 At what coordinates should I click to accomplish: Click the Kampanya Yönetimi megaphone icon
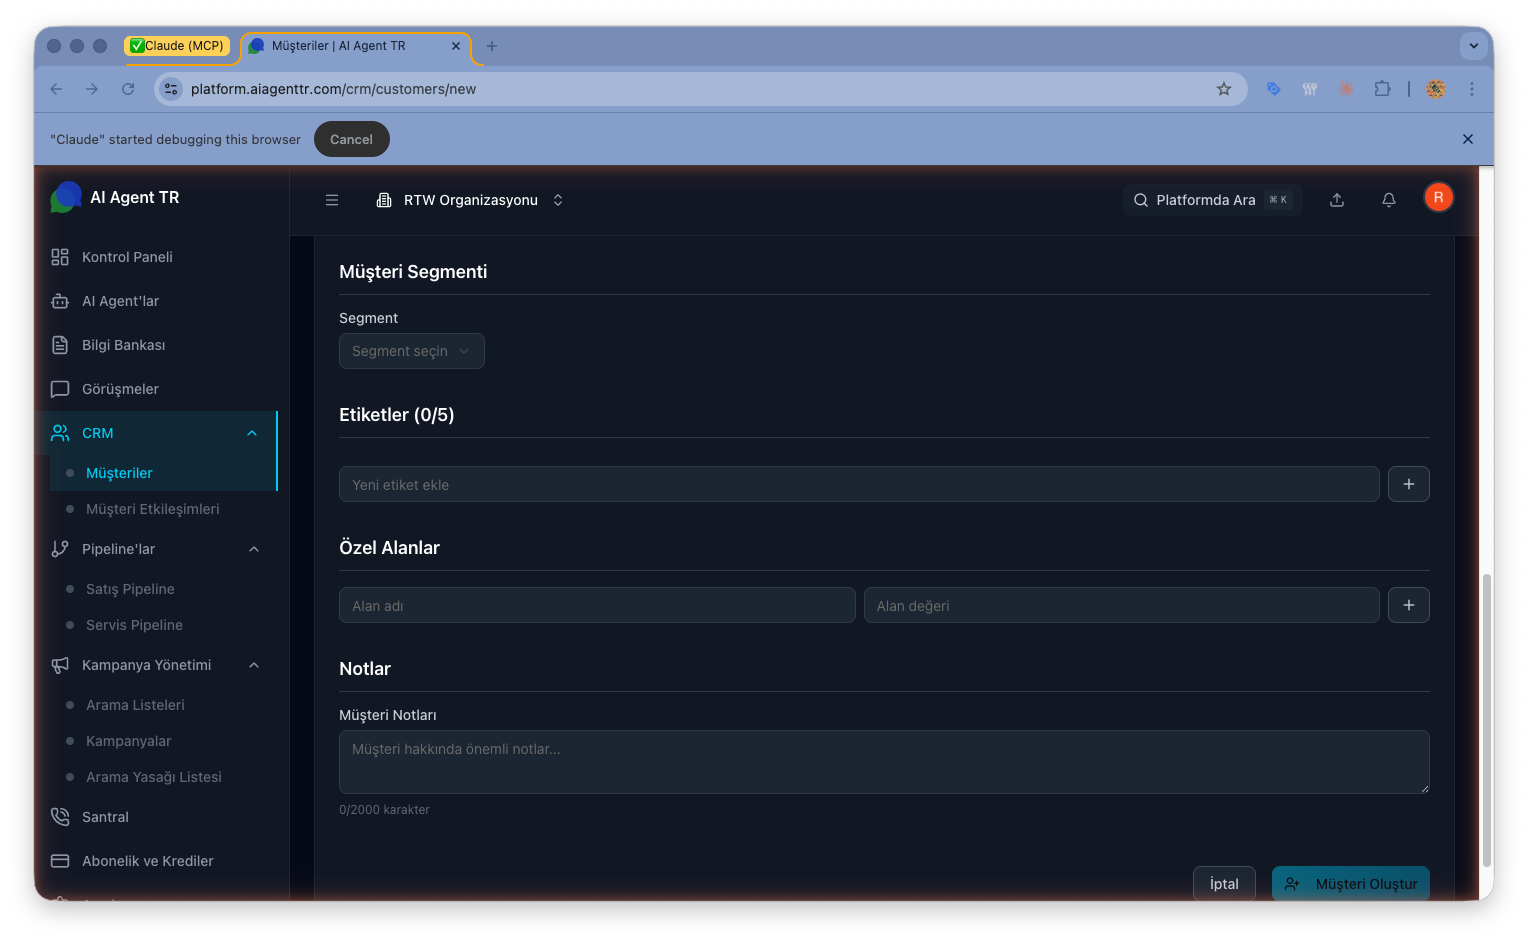60,665
